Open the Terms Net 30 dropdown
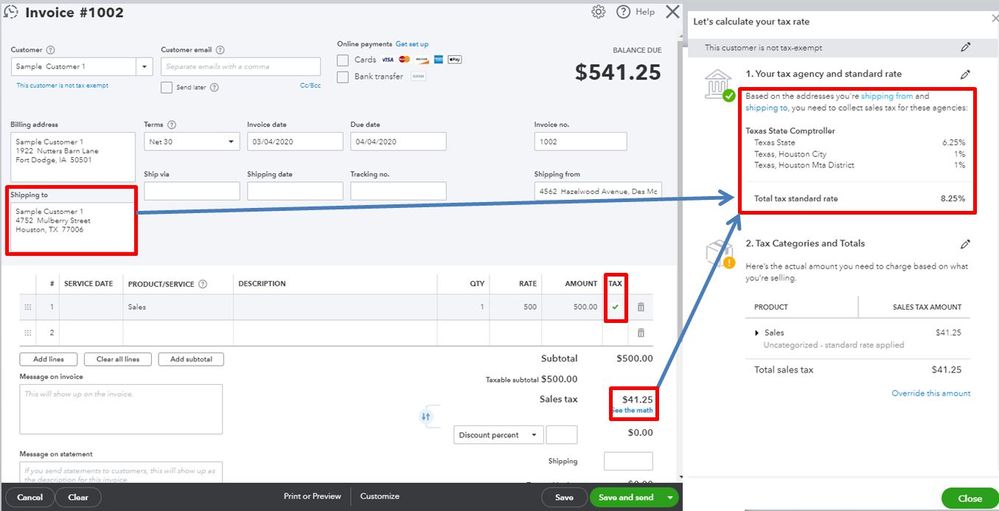This screenshot has height=511, width=999. tap(192, 141)
